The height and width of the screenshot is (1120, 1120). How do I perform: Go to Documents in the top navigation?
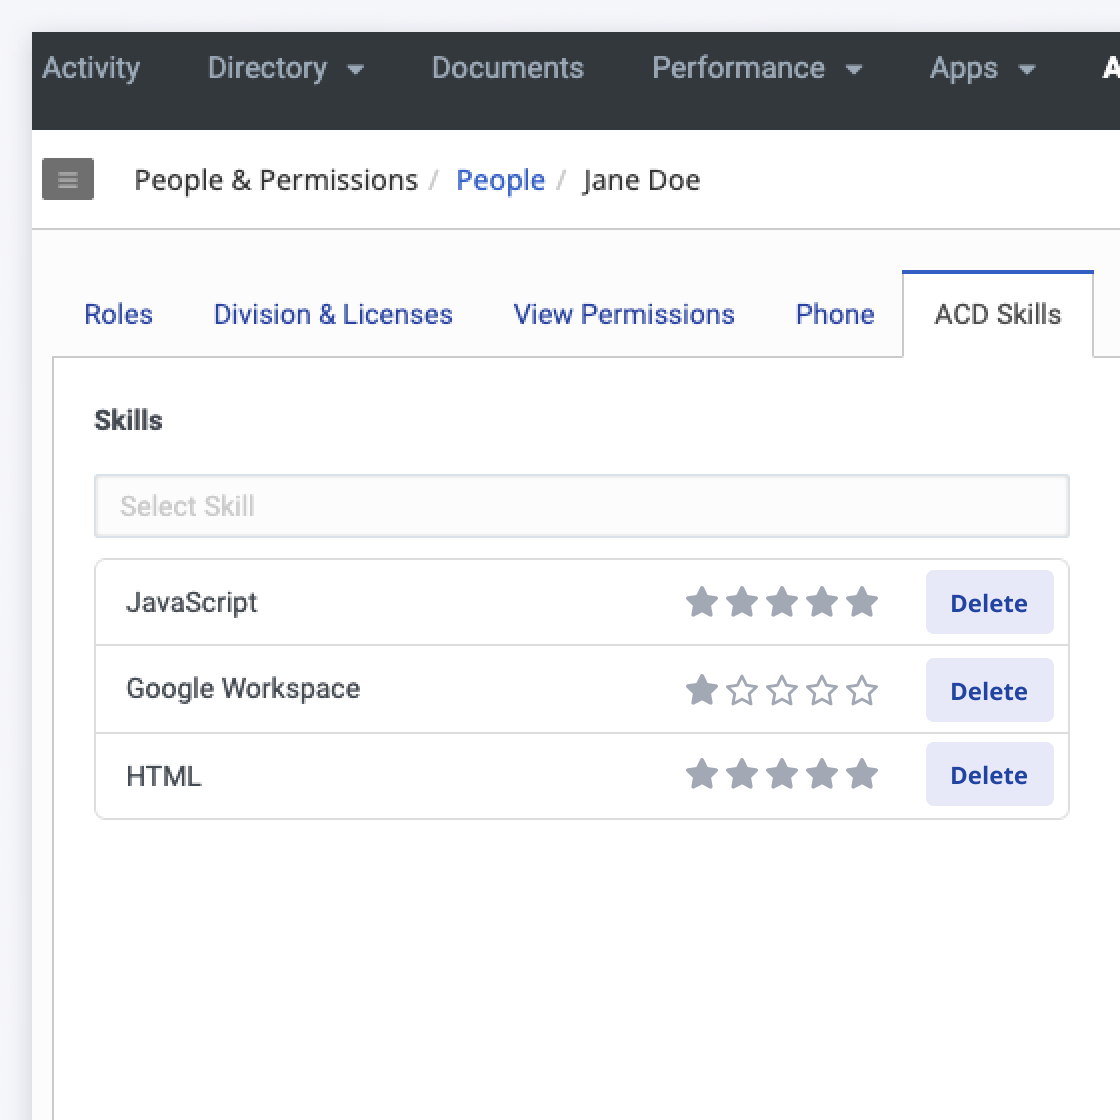(x=507, y=68)
